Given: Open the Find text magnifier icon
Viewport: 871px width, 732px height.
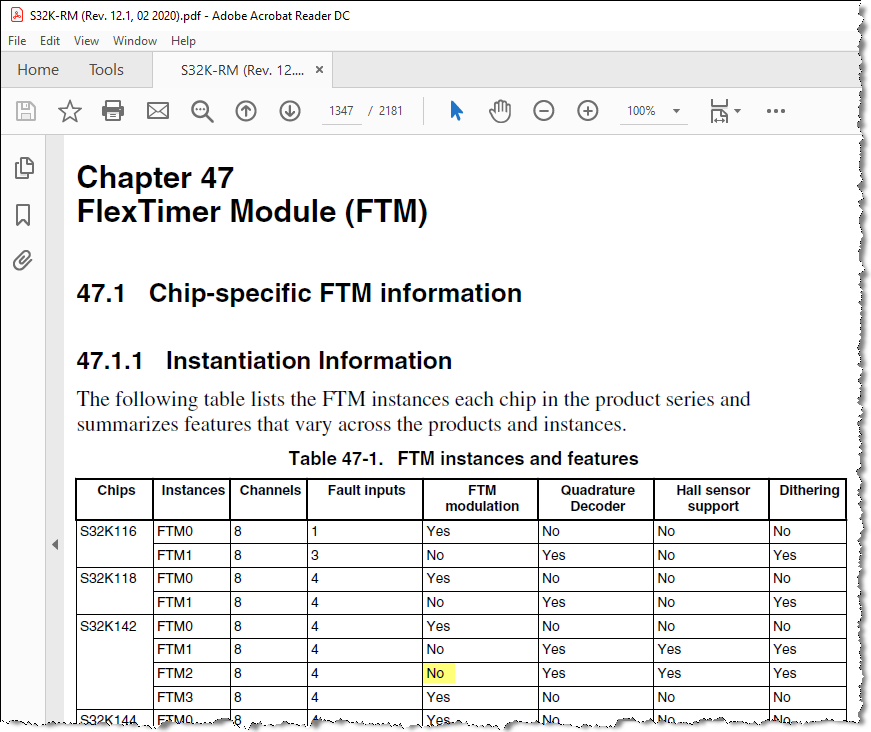Looking at the screenshot, I should click(x=202, y=112).
